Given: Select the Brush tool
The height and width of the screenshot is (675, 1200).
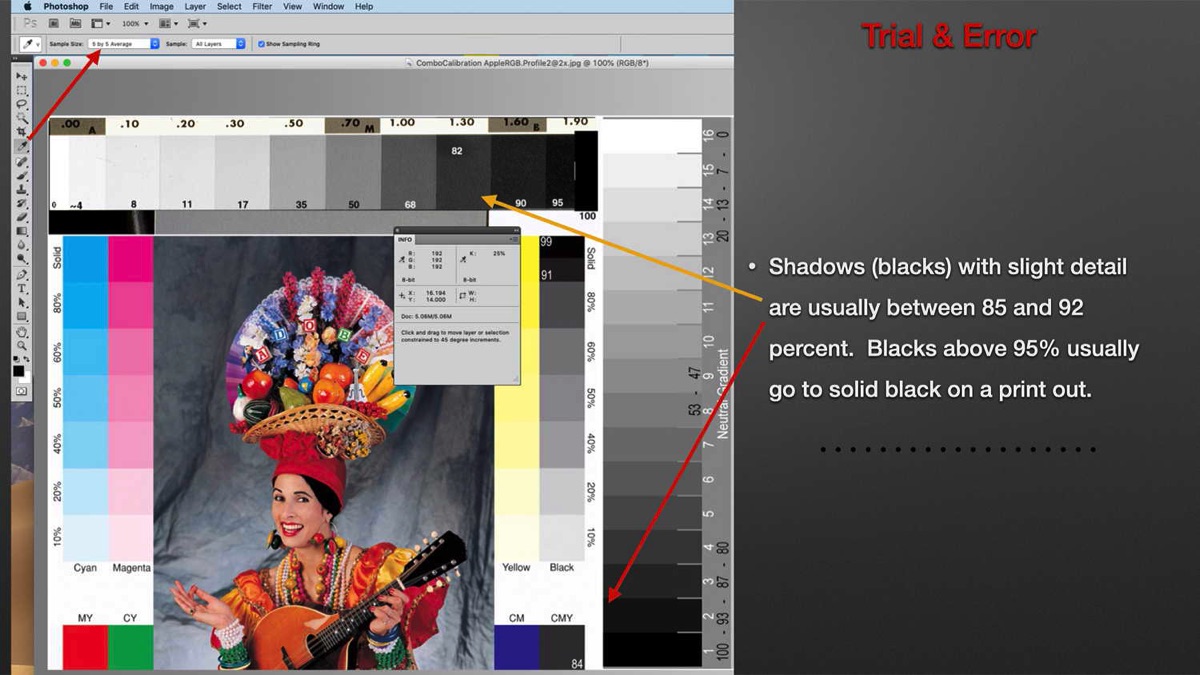Looking at the screenshot, I should tap(21, 175).
